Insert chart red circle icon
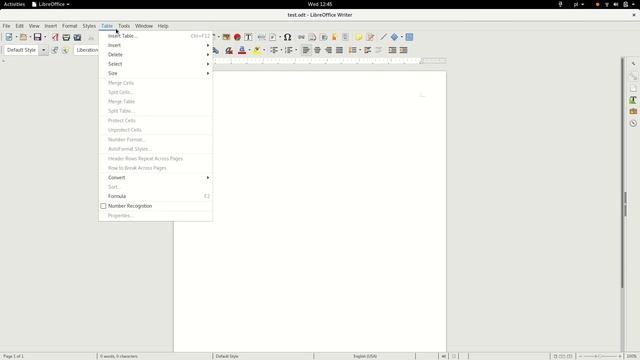The image size is (640, 360). coord(237,37)
